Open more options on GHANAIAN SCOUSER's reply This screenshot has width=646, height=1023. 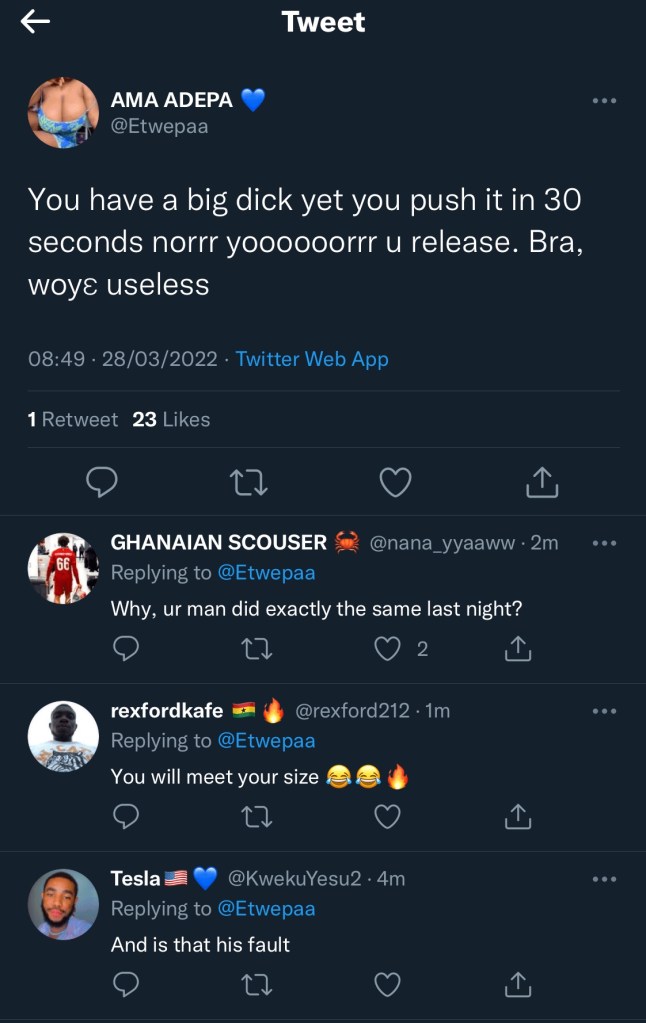[x=604, y=543]
